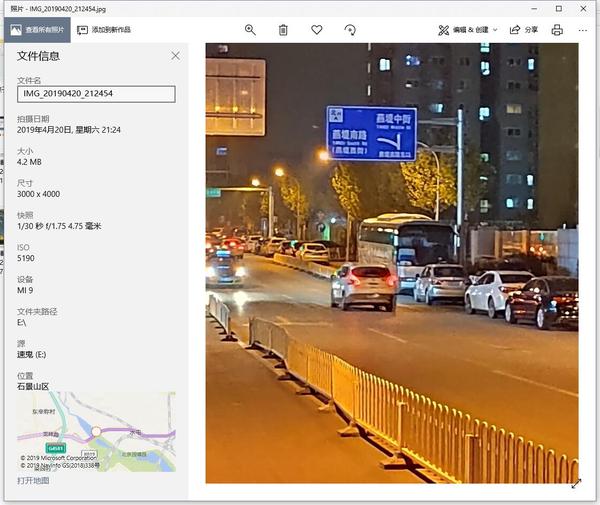Rotate the photo with rotate icon
600x505 pixels.
click(x=350, y=30)
